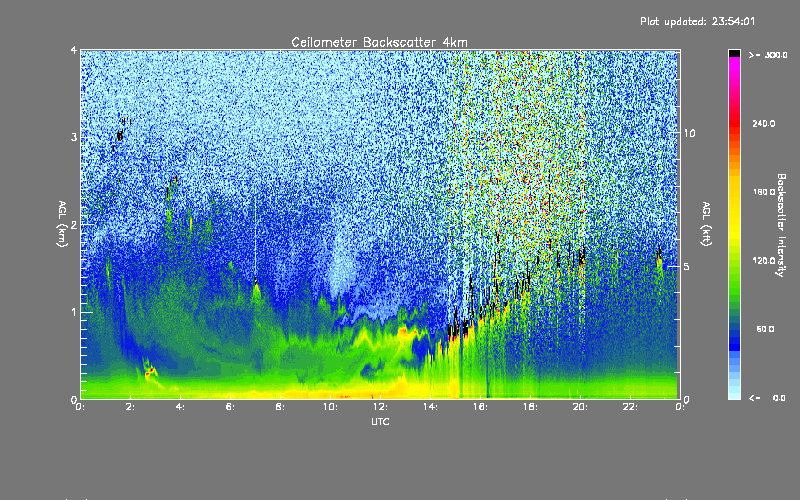This screenshot has height=500, width=800.
Task: Click the '6:' hour tick on time axis
Action: tap(230, 407)
